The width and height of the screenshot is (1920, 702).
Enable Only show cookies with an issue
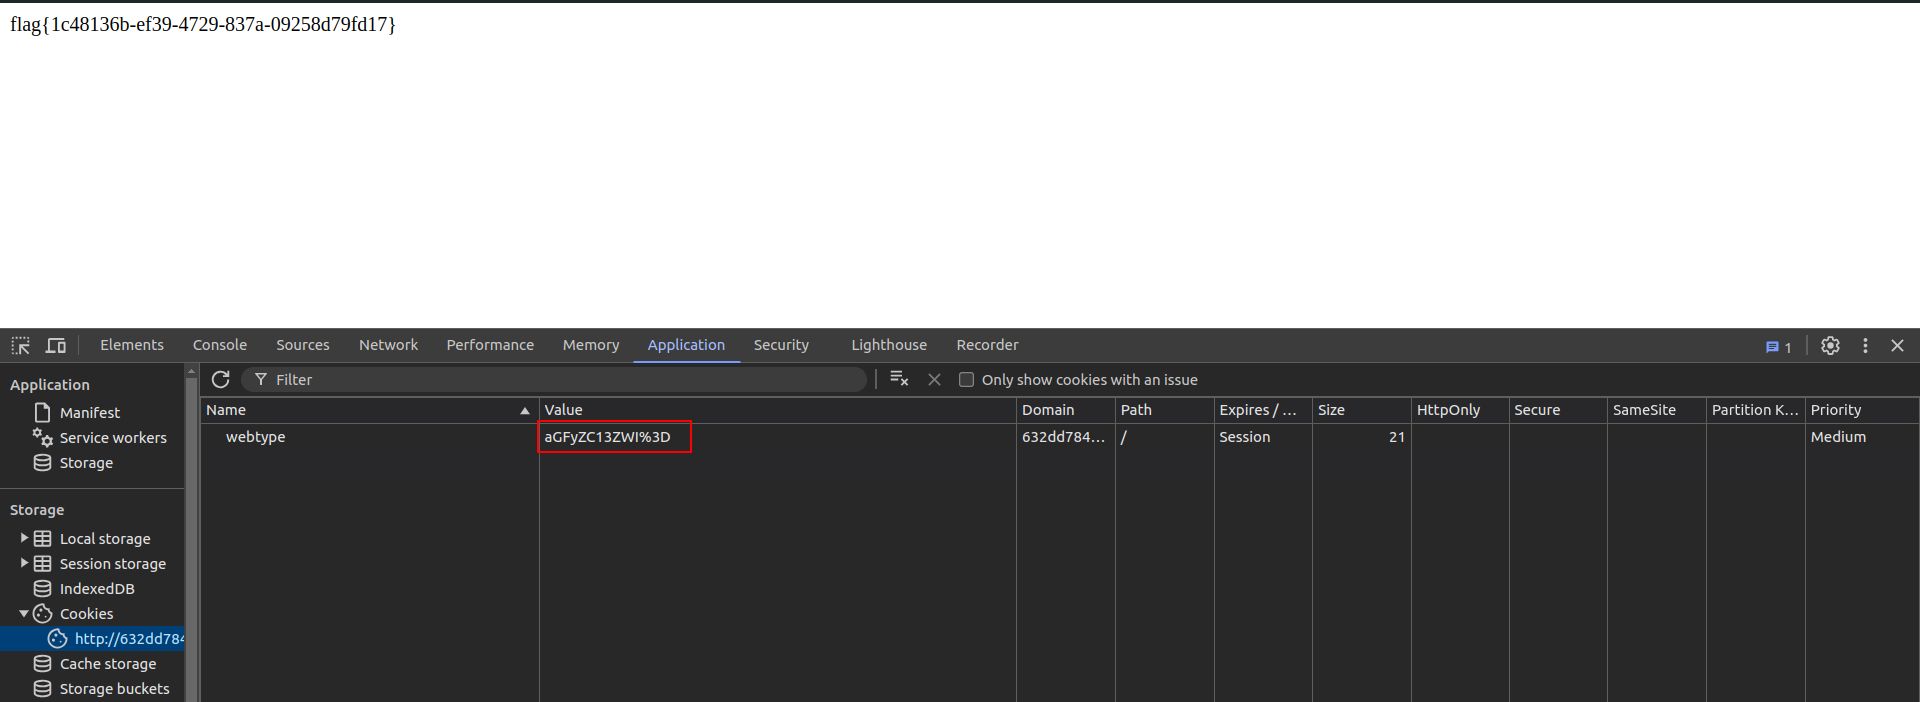[x=966, y=379]
